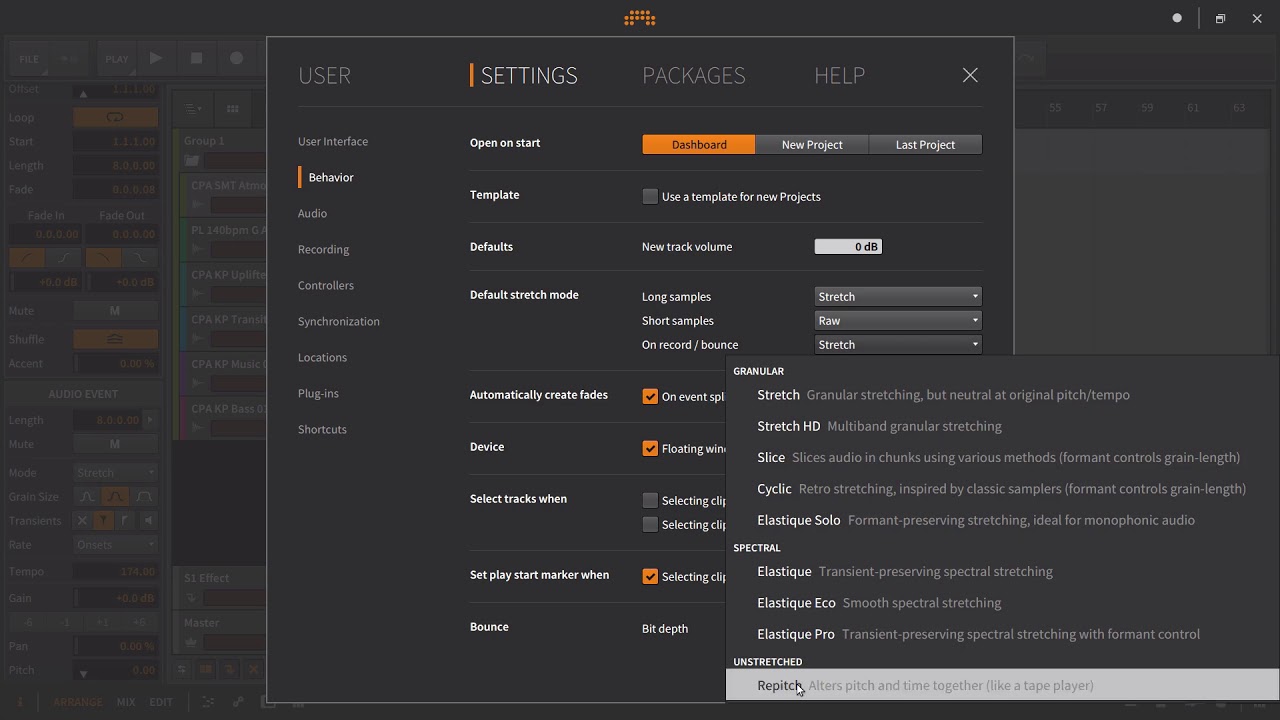Select the S-curve Fade In shape icon
Image resolution: width=1280 pixels, height=720 pixels.
coord(62,257)
